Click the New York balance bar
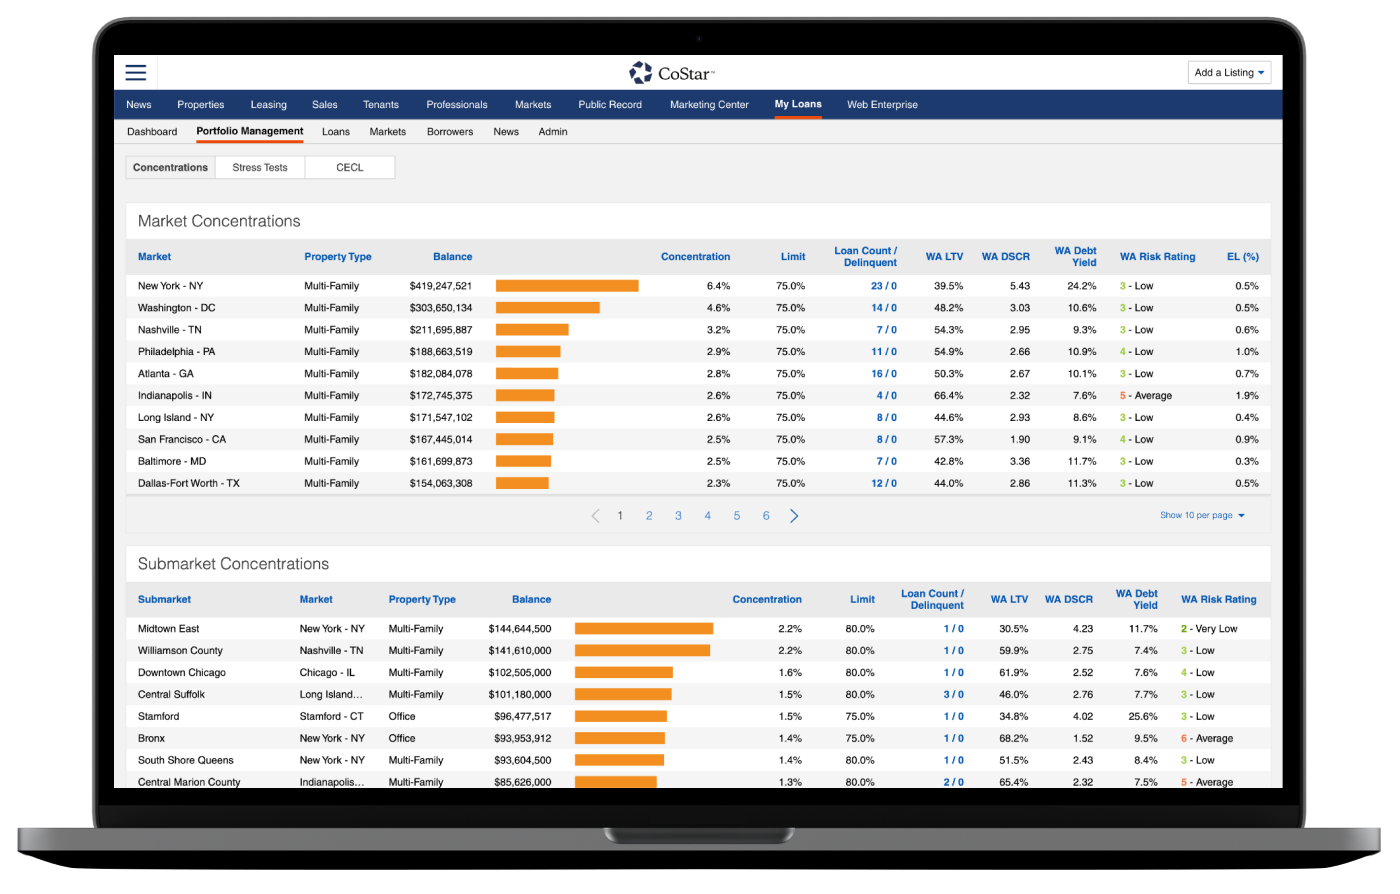Viewport: 1400px width, 894px height. (x=567, y=286)
